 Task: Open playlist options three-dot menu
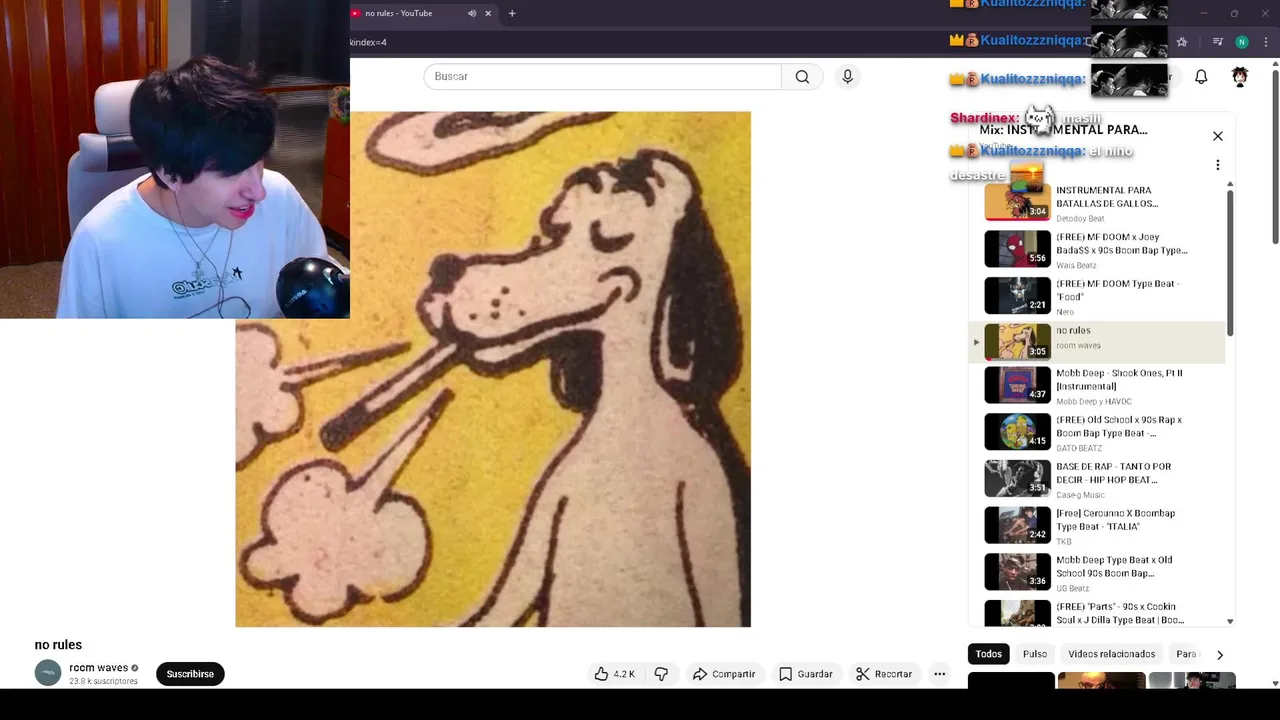click(1218, 165)
